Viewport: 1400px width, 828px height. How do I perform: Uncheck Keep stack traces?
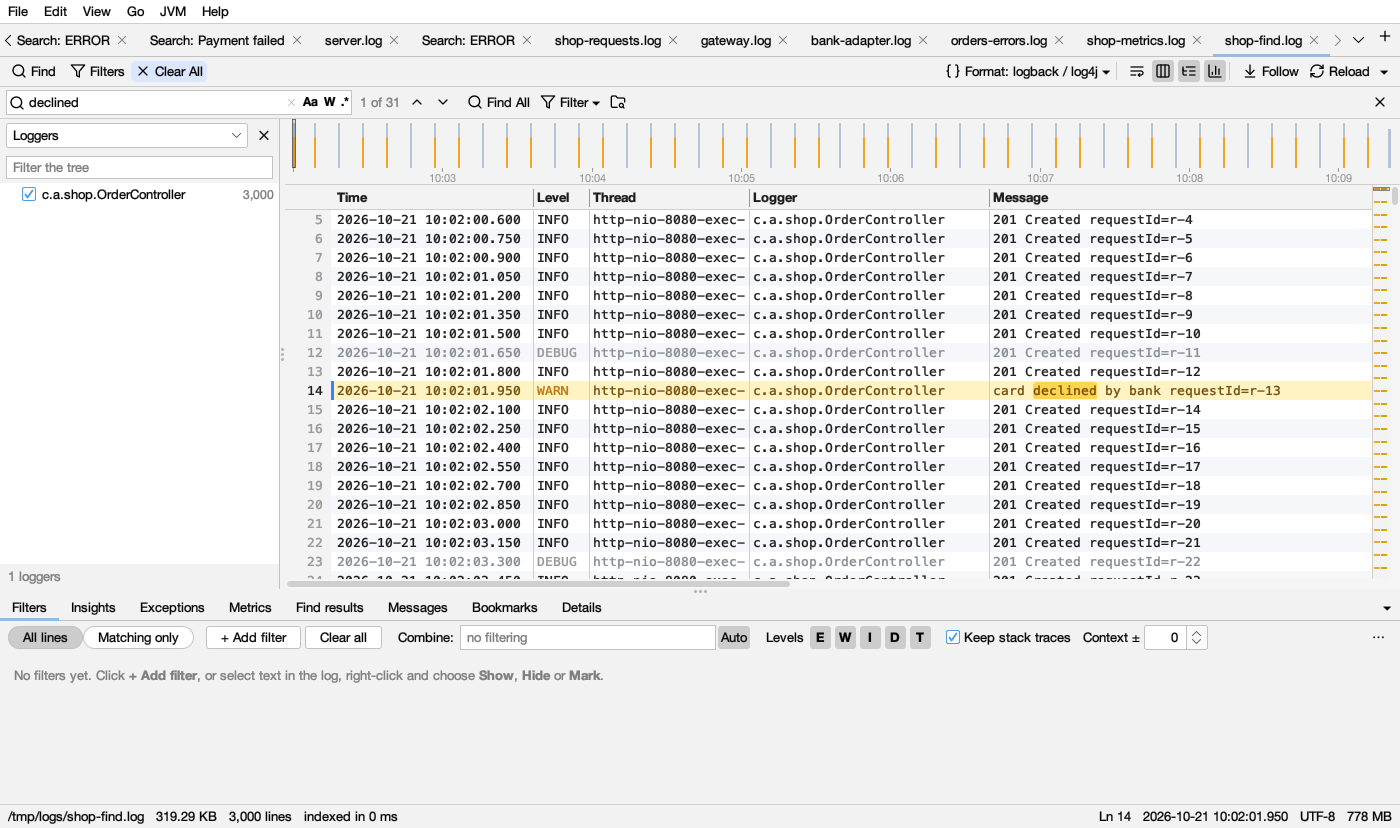coord(953,637)
